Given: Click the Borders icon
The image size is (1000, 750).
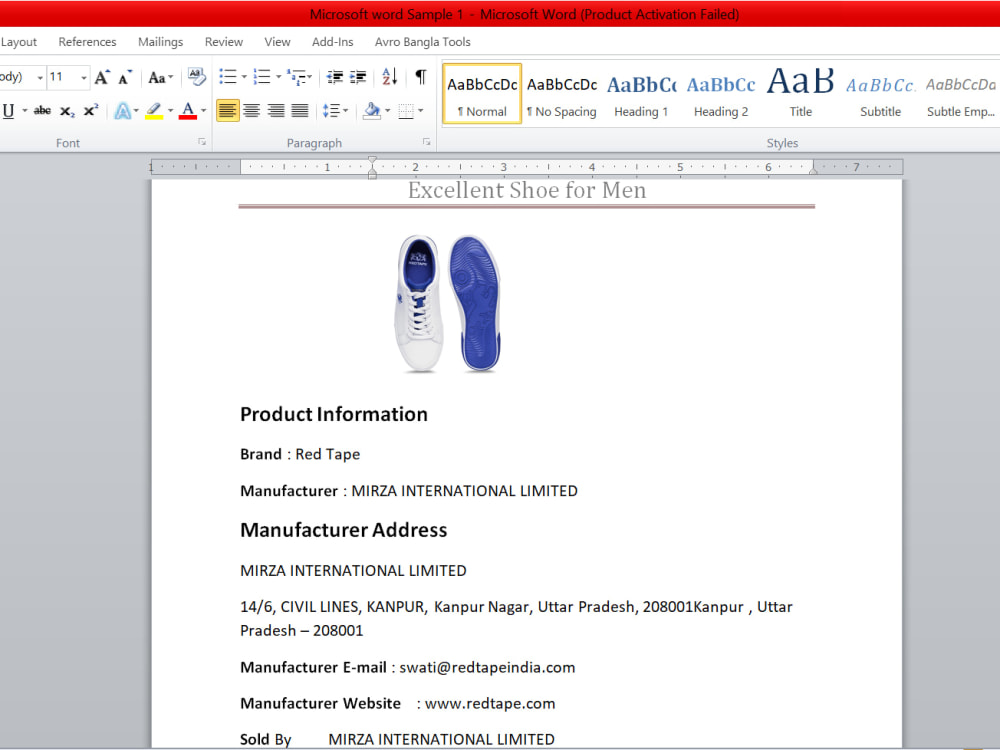Looking at the screenshot, I should tap(406, 111).
